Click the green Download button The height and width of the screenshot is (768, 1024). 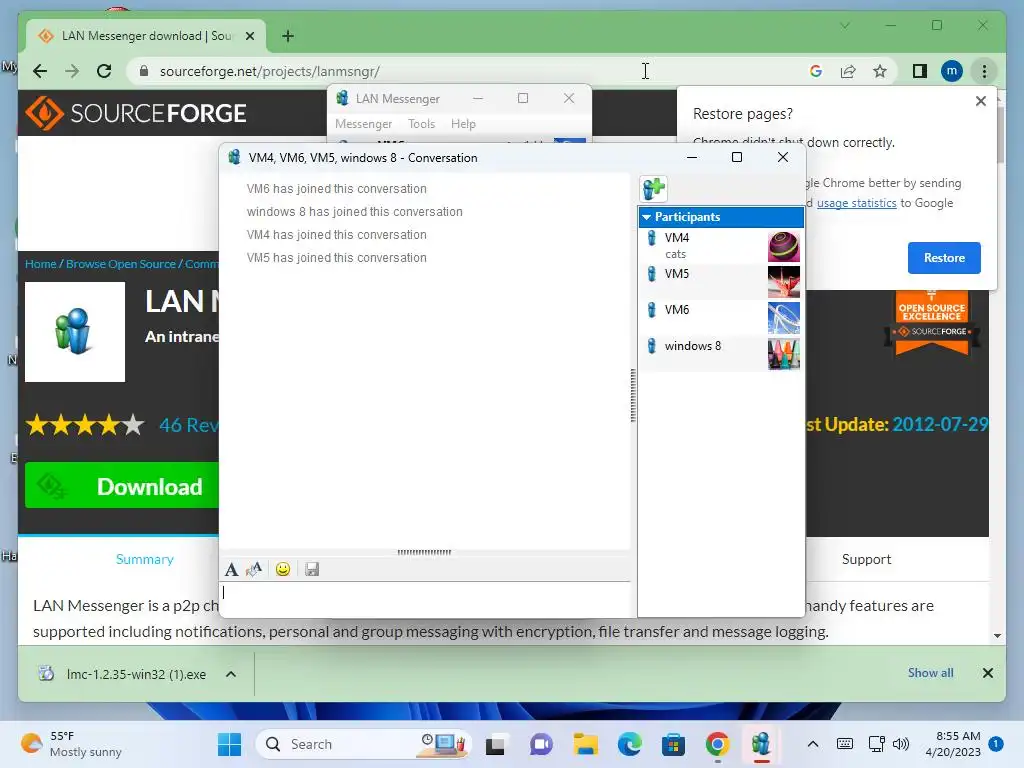click(x=122, y=486)
